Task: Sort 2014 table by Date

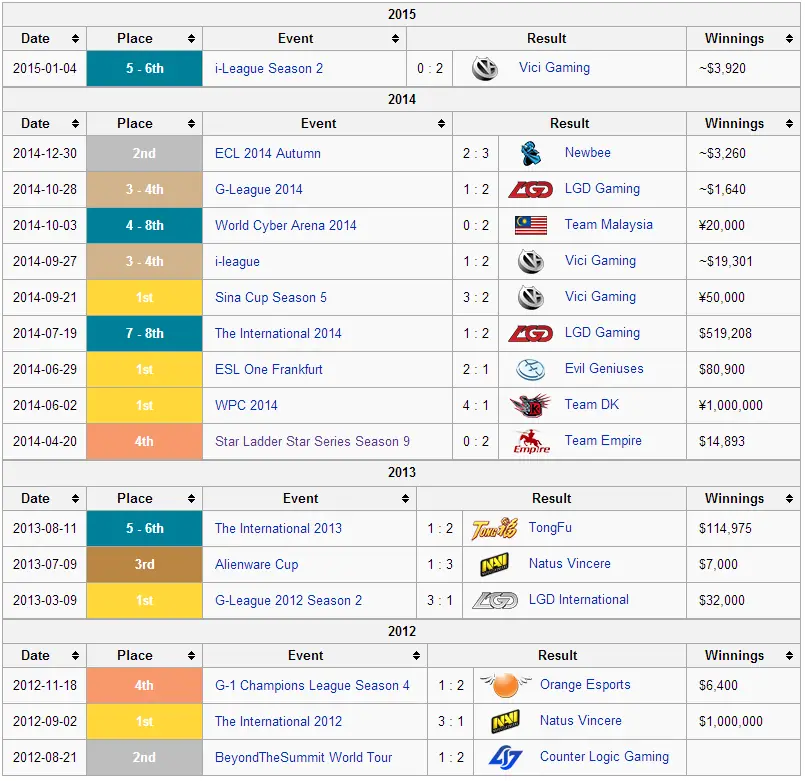Action: pos(75,124)
